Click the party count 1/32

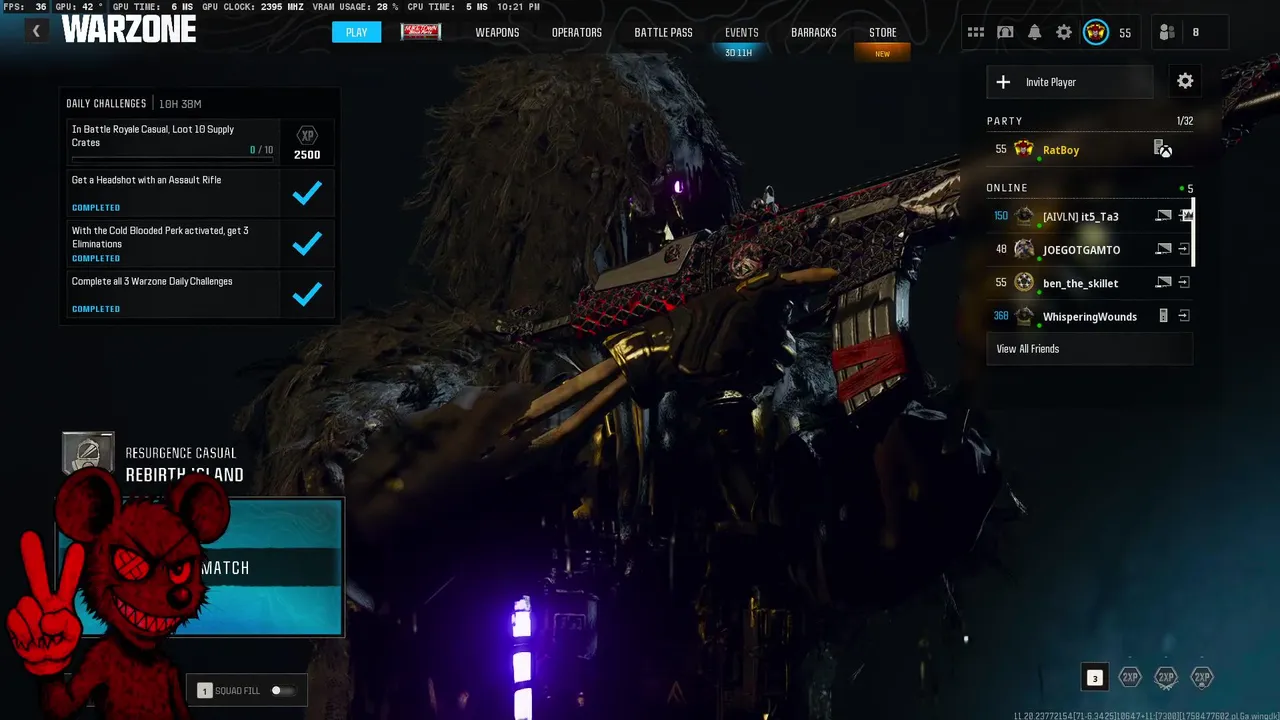pos(1184,121)
